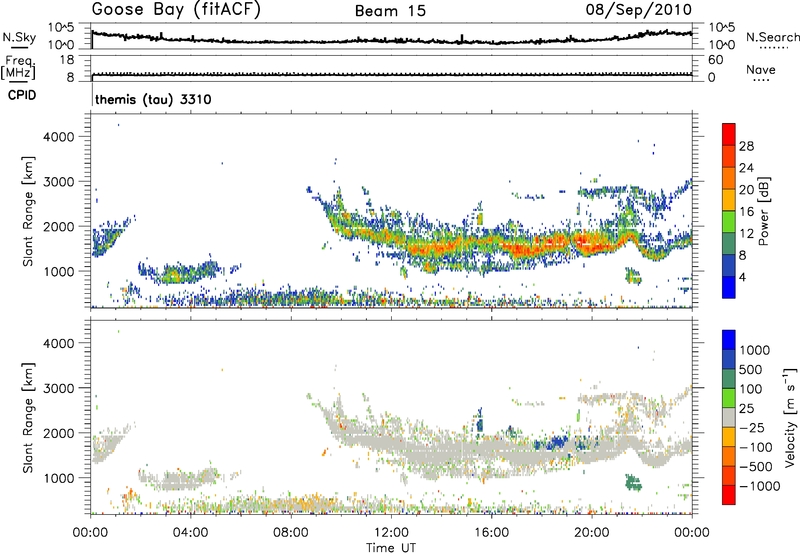Select the 'Velocity [m s-1]' colorbar title
This screenshot has width=800, height=554.
coord(790,417)
